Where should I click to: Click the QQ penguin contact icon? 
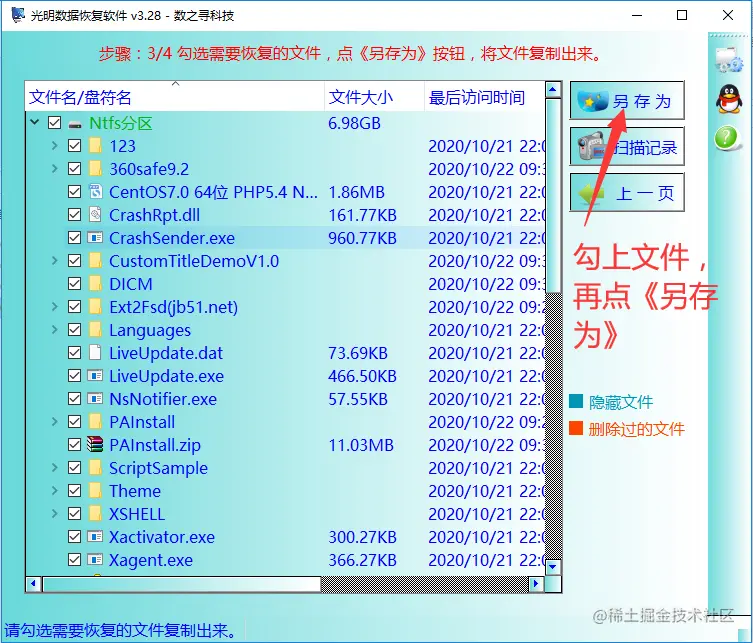click(x=729, y=99)
